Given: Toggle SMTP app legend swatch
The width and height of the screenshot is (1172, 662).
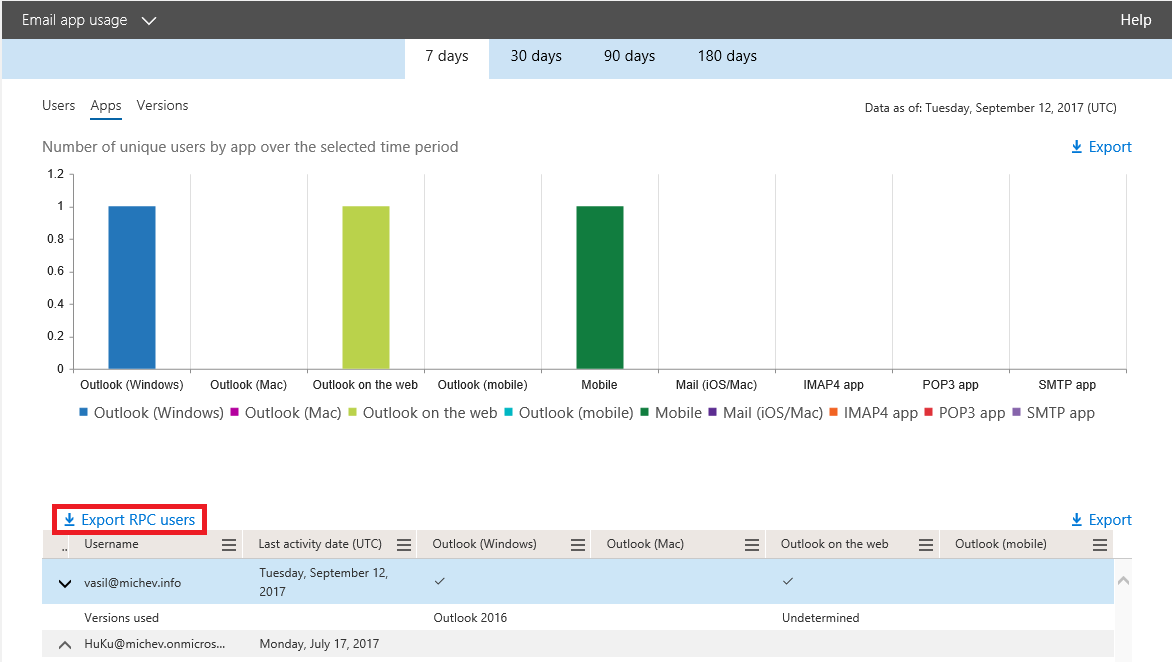Looking at the screenshot, I should [1017, 412].
